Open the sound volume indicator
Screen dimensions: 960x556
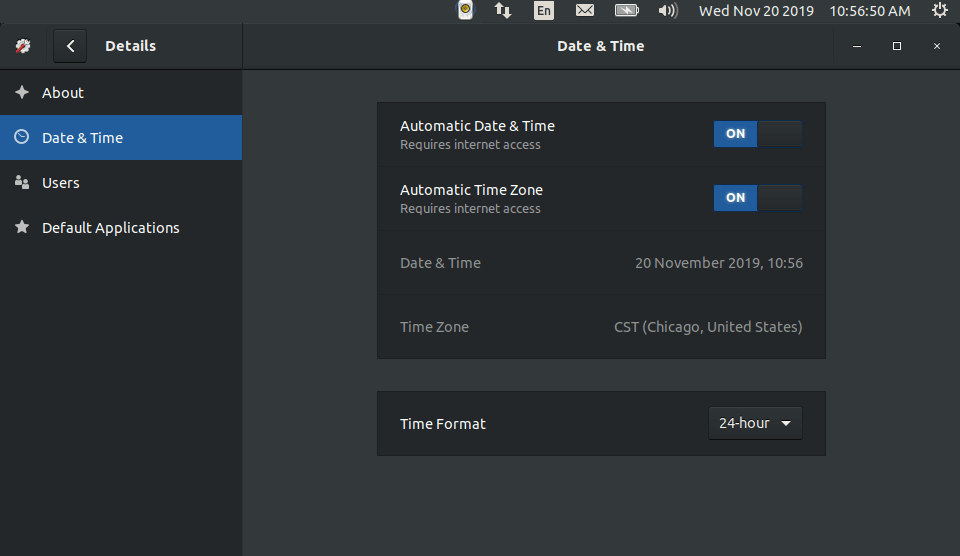point(668,11)
